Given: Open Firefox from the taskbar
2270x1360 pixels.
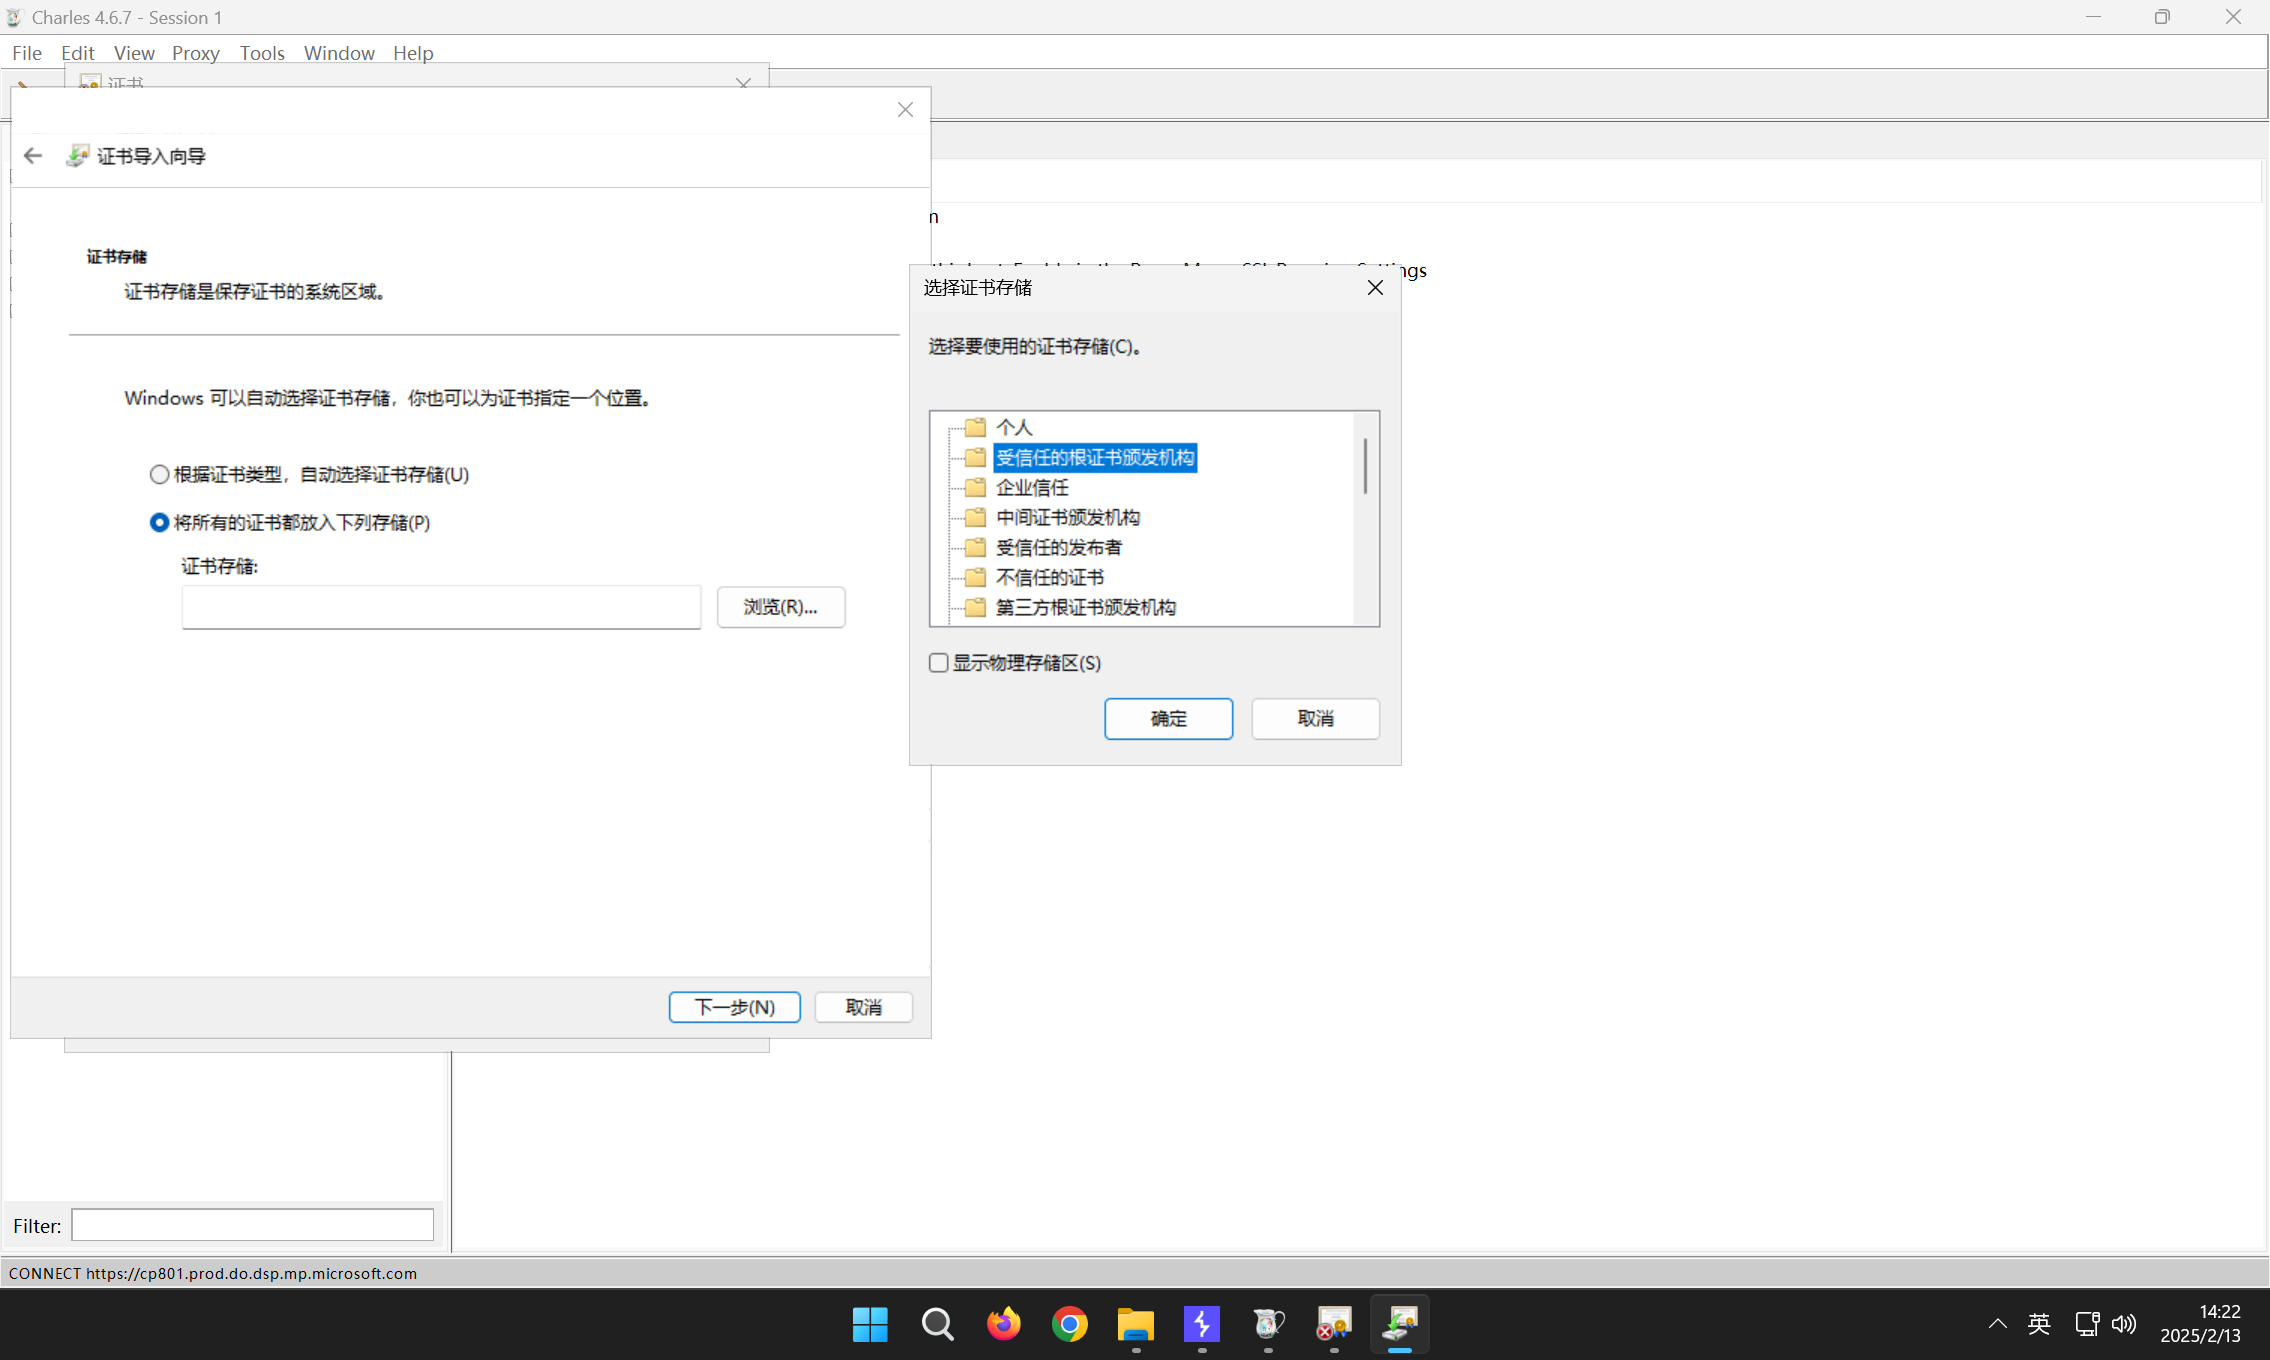Looking at the screenshot, I should point(1003,1324).
